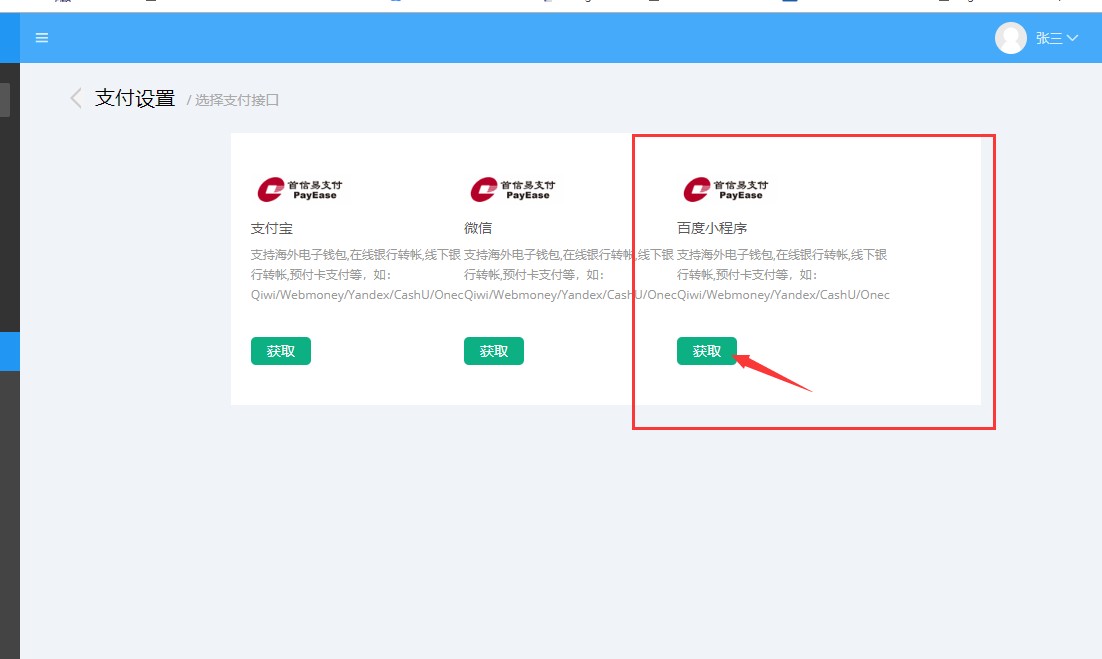Click the user avatar picture

coord(1011,38)
